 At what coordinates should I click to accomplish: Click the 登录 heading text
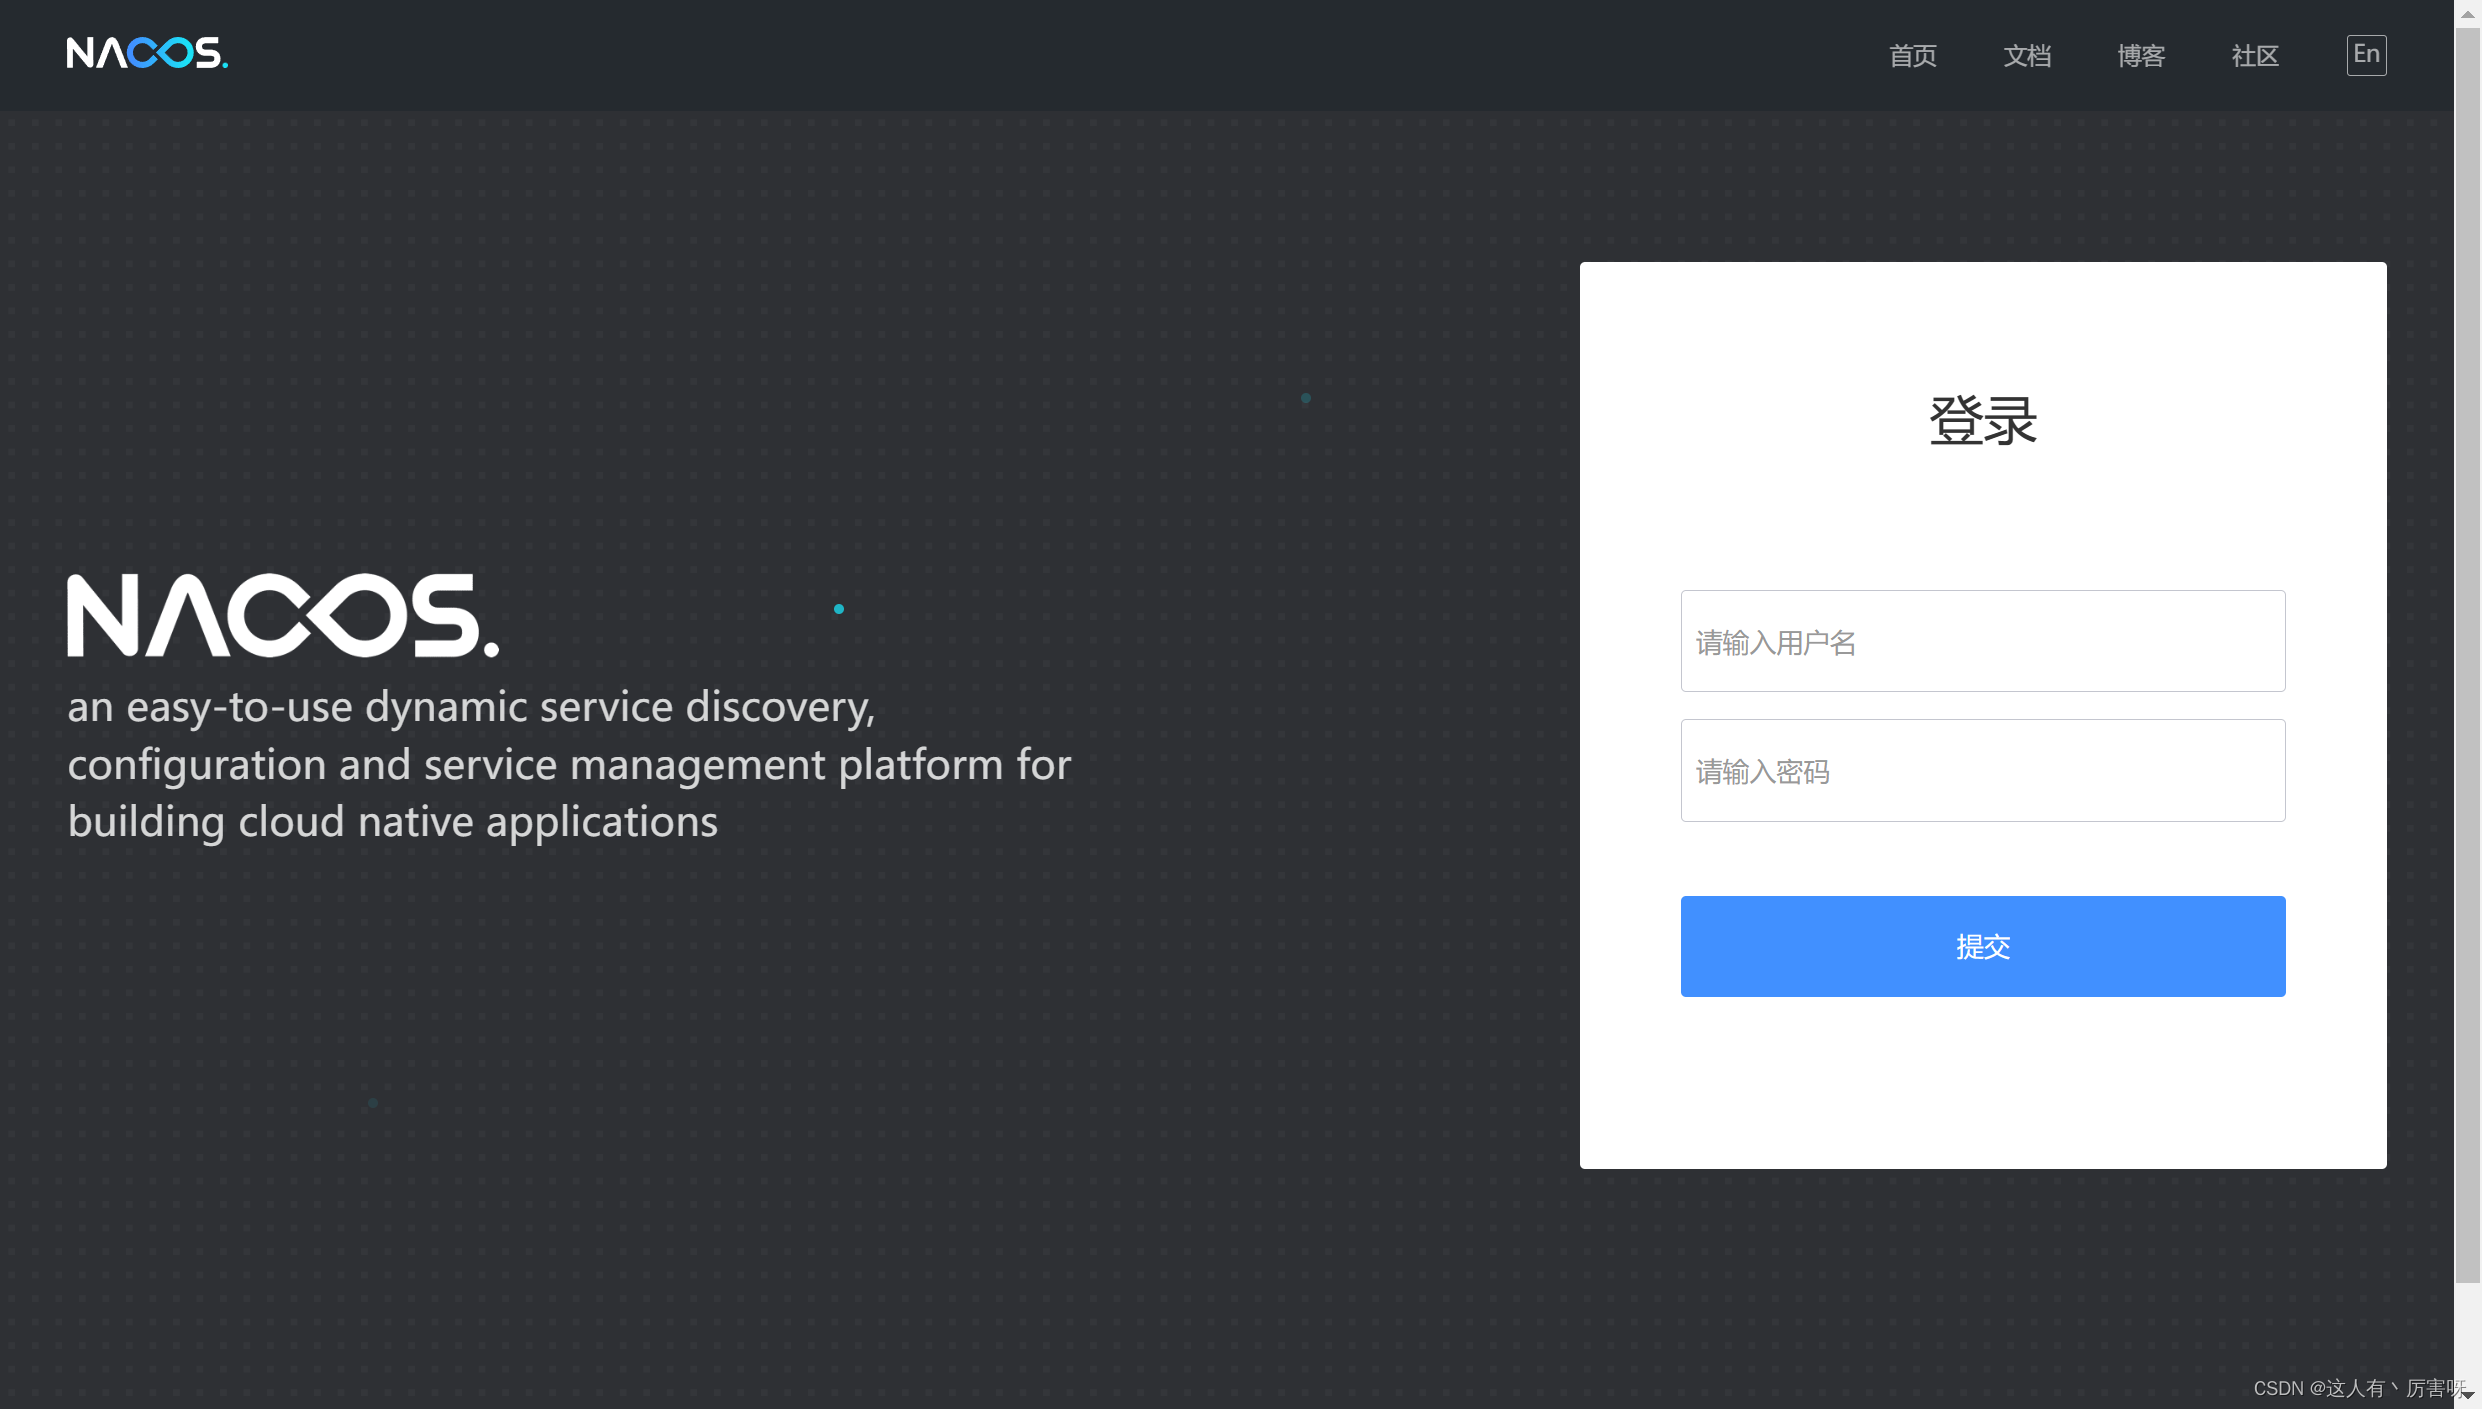click(1983, 420)
